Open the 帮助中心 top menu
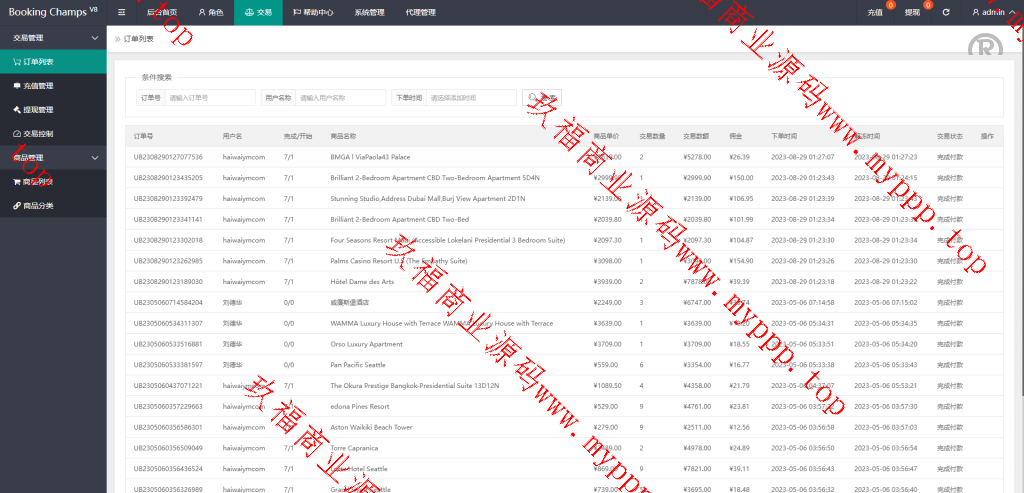 pos(313,12)
